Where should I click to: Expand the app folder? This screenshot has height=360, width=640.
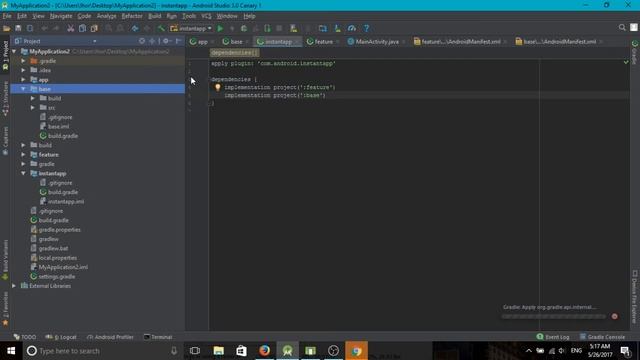(23, 80)
